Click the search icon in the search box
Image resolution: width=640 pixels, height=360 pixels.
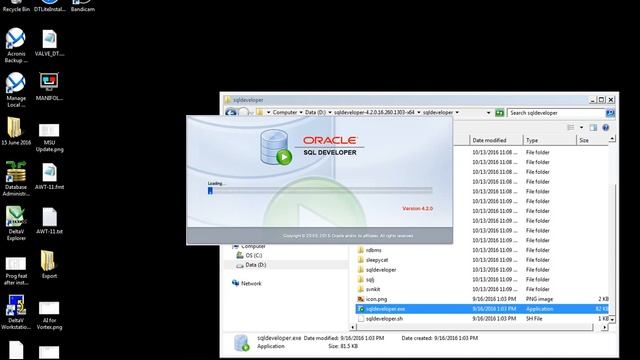(610, 113)
